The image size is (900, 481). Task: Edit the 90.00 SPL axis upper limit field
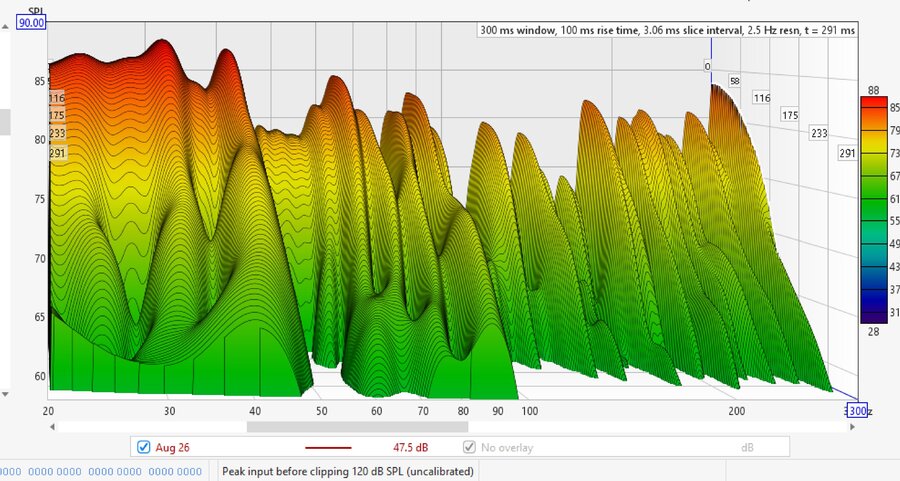tap(31, 22)
